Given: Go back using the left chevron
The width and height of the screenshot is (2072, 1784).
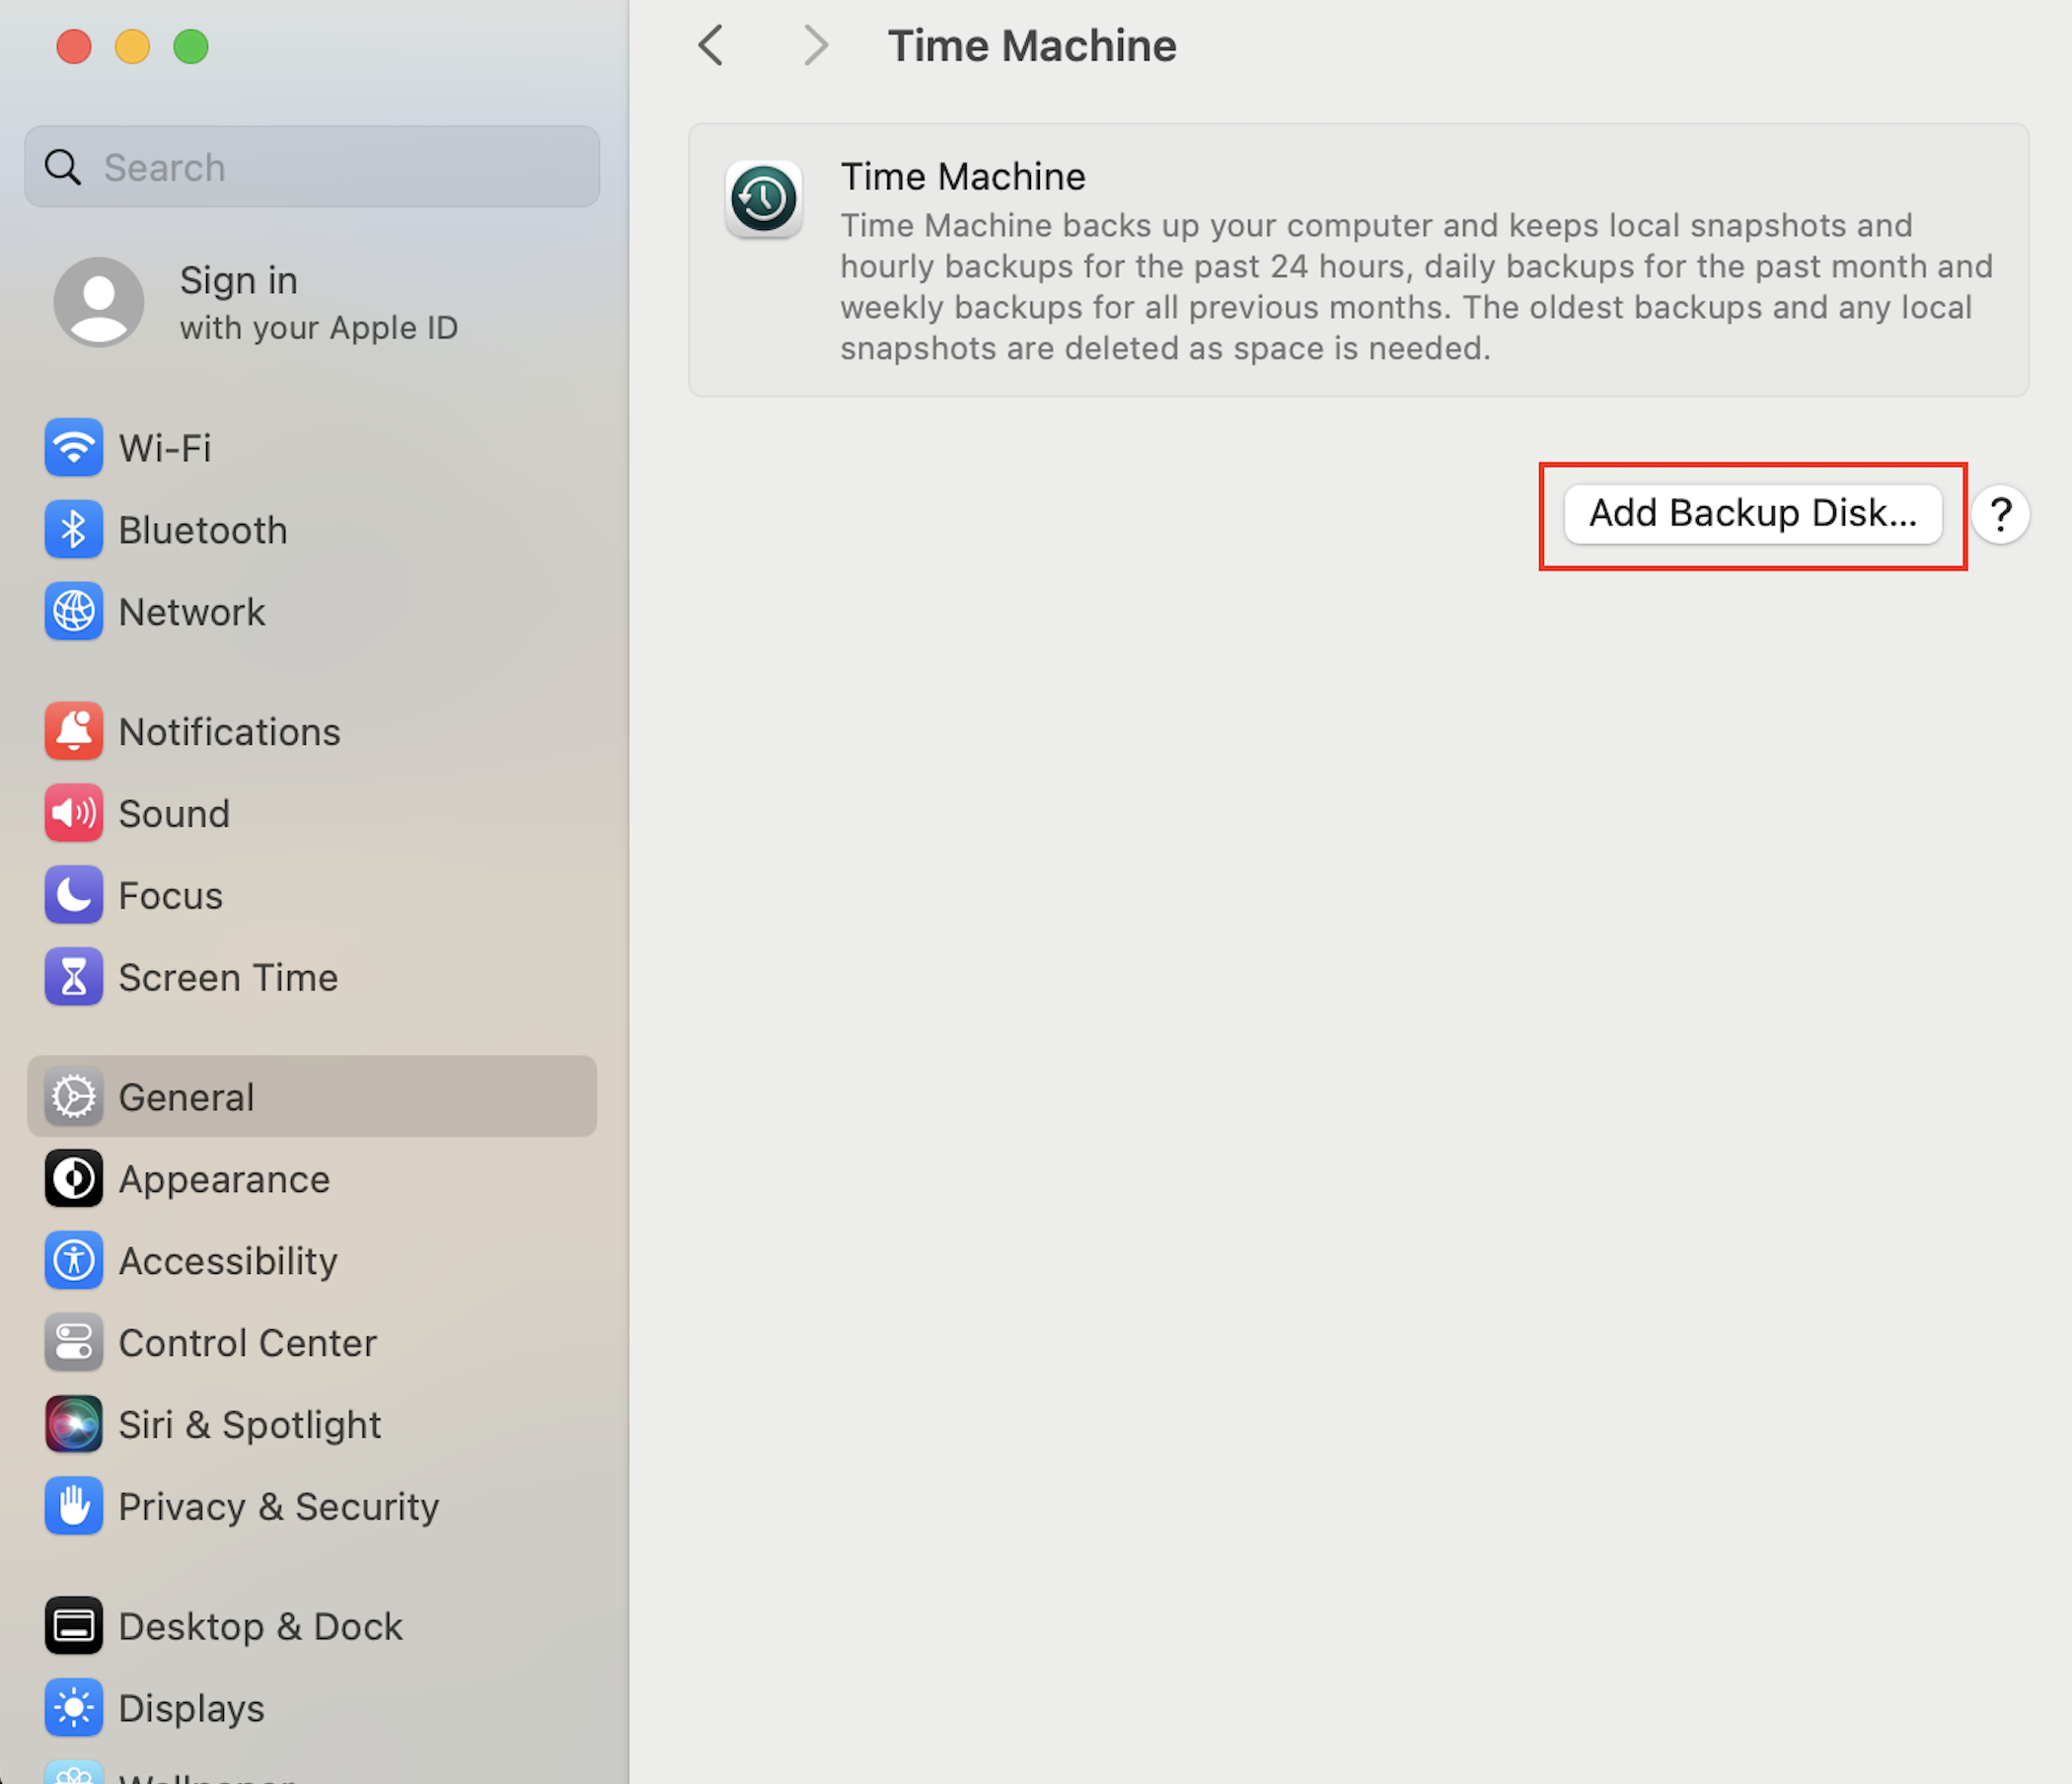Looking at the screenshot, I should click(711, 46).
